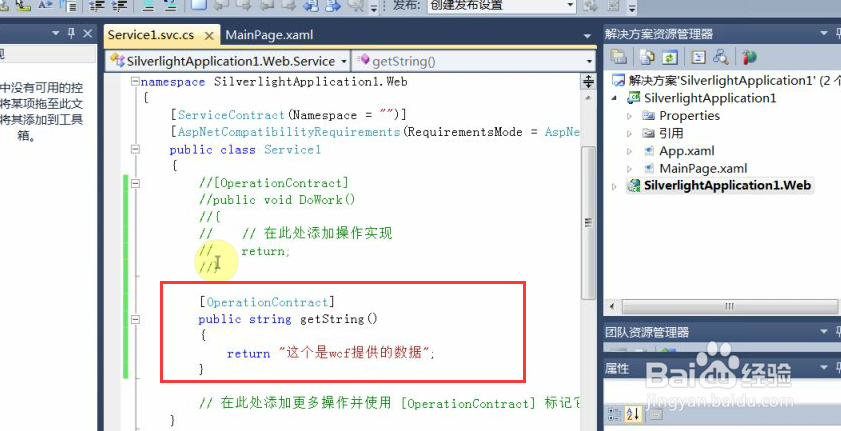Open the document tab list dropdown
The width and height of the screenshot is (841, 431).
[x=587, y=35]
